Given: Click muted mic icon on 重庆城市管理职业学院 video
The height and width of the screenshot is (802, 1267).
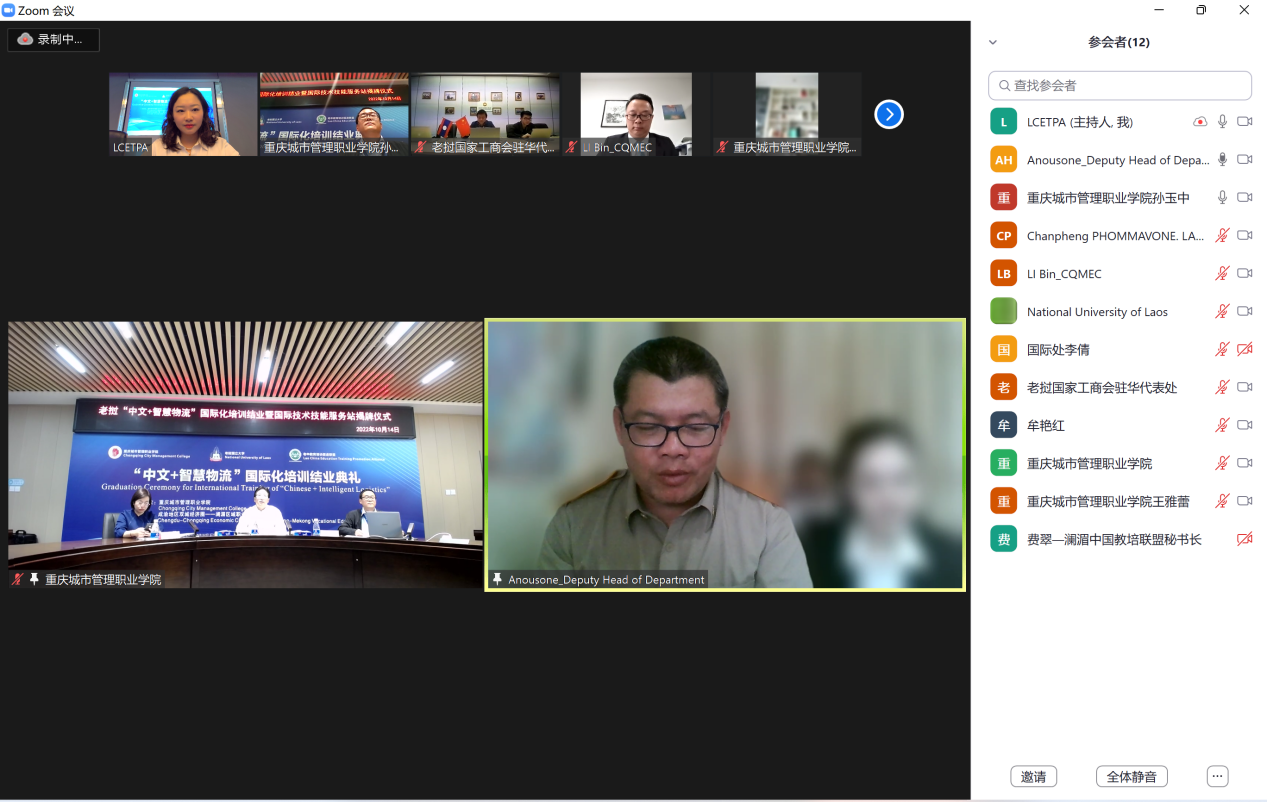Looking at the screenshot, I should (x=18, y=579).
